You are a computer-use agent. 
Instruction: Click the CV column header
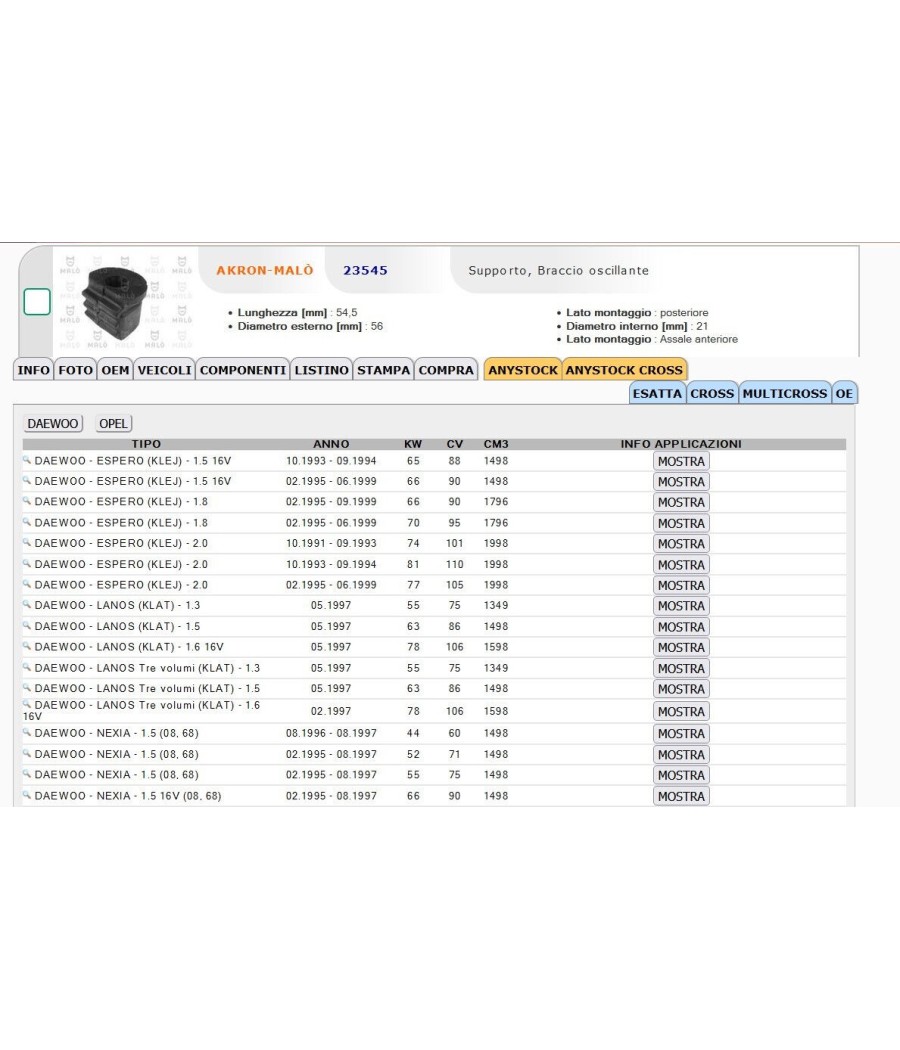click(x=455, y=443)
